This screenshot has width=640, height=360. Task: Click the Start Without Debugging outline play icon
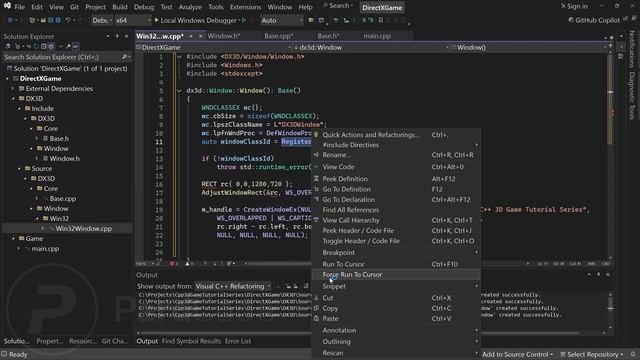[244, 20]
